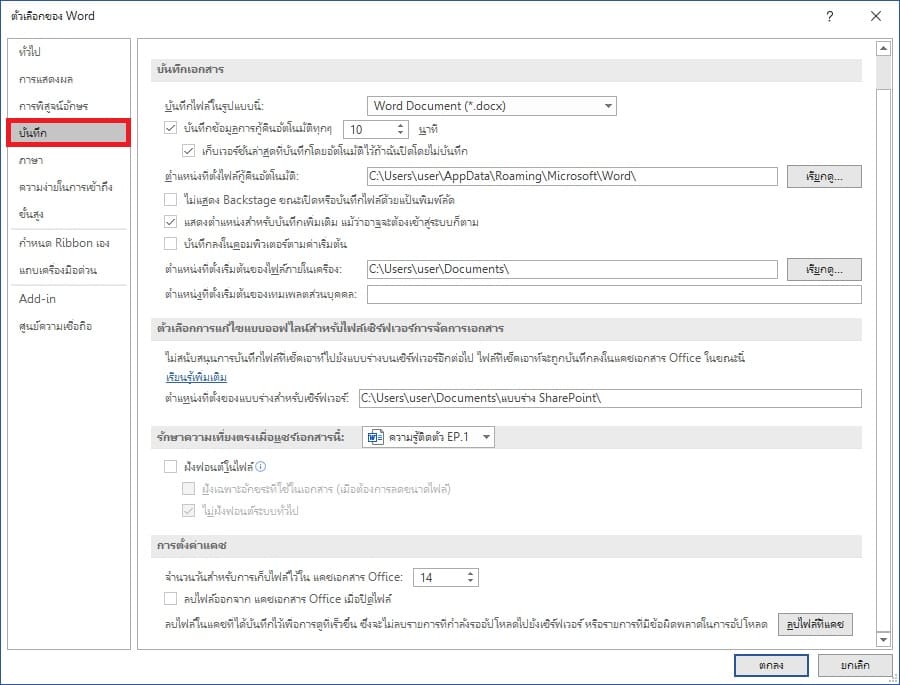This screenshot has height=685, width=900.
Task: Decrease Office cache days with down arrow
Action: (471, 582)
